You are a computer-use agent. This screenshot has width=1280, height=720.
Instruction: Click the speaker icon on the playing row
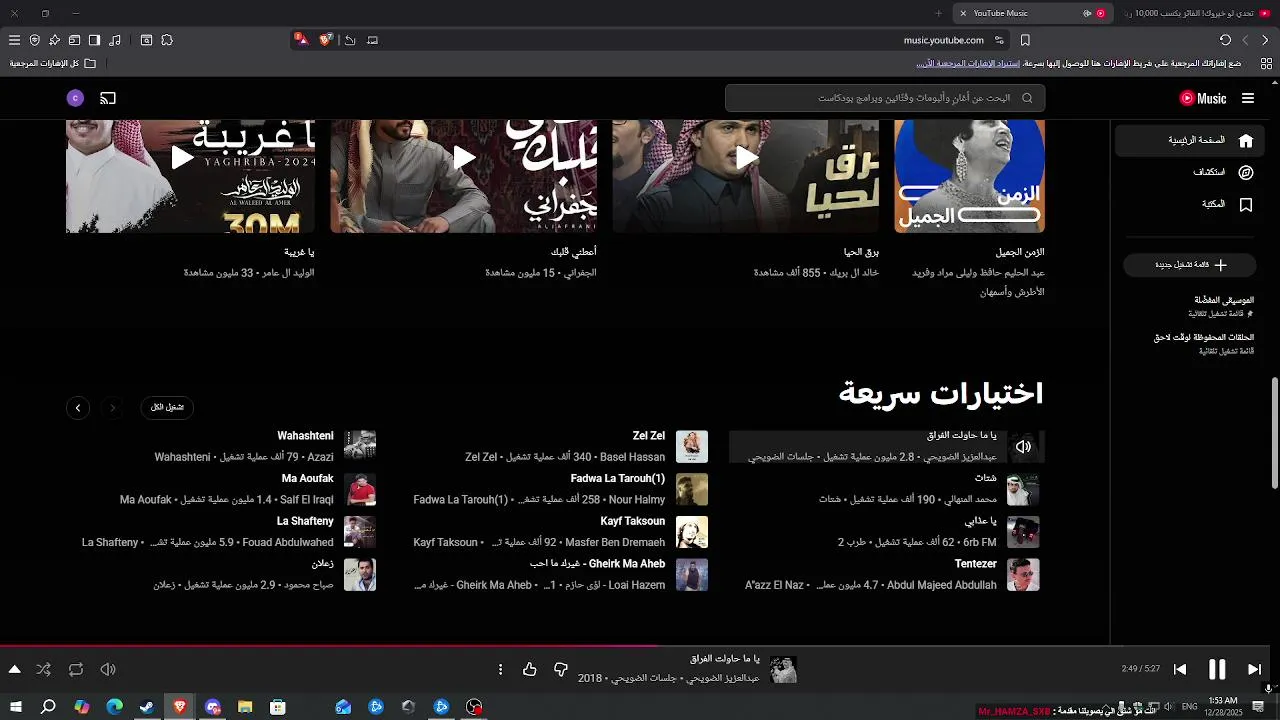[1023, 447]
